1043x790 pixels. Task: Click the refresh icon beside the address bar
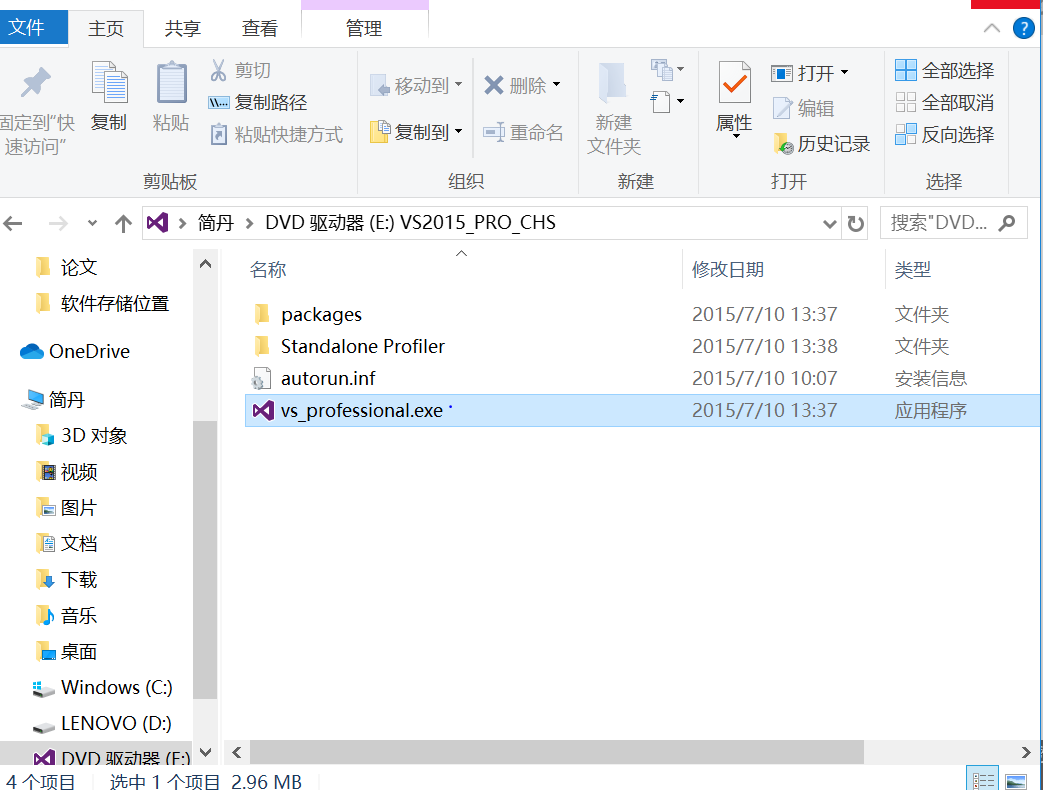pyautogui.click(x=856, y=223)
